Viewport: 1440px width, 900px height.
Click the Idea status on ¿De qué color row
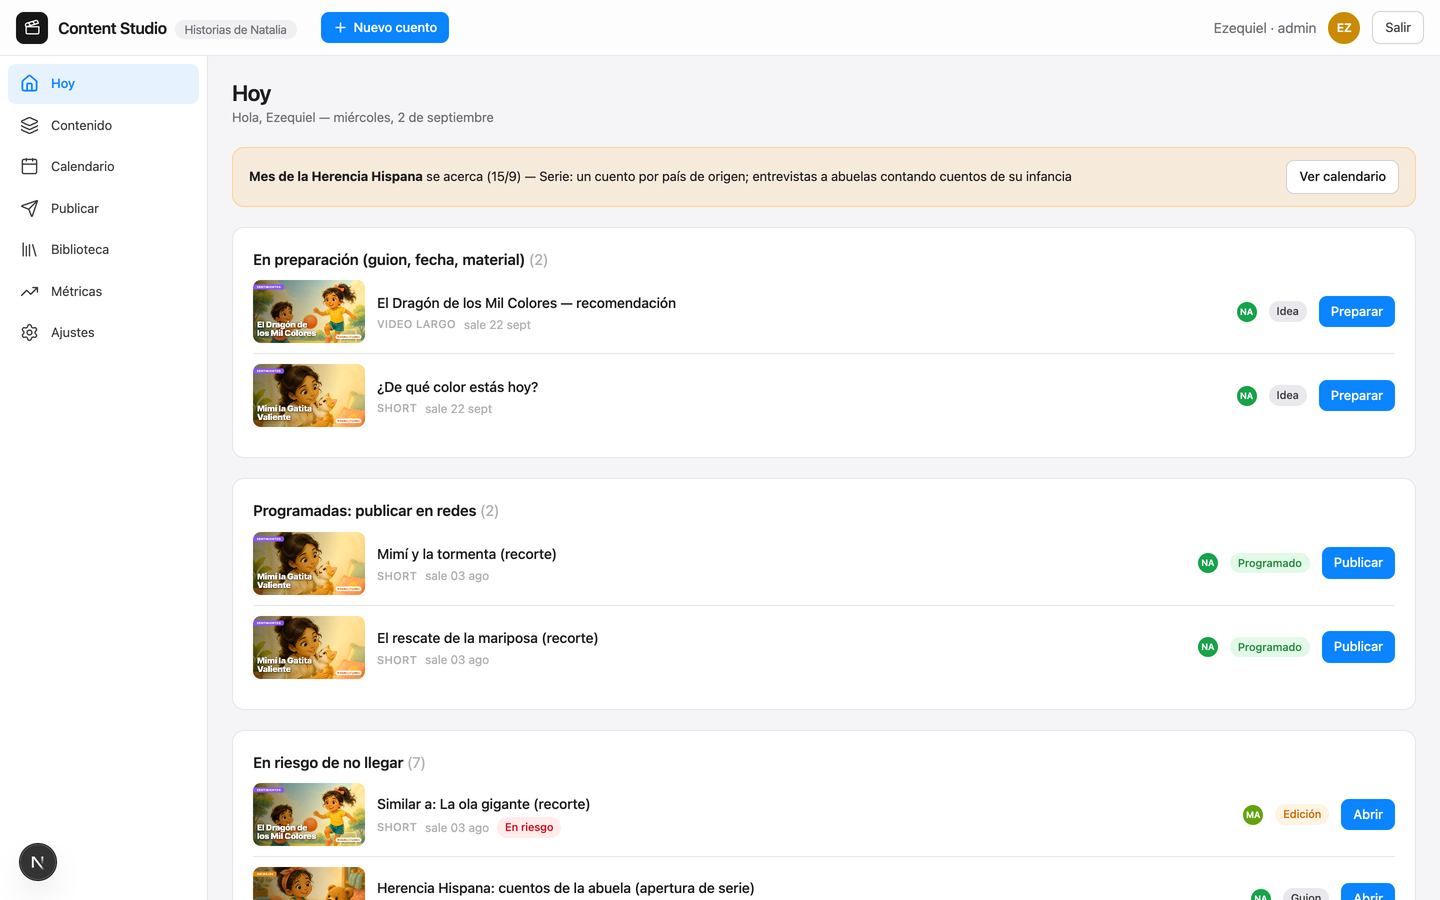1287,396
